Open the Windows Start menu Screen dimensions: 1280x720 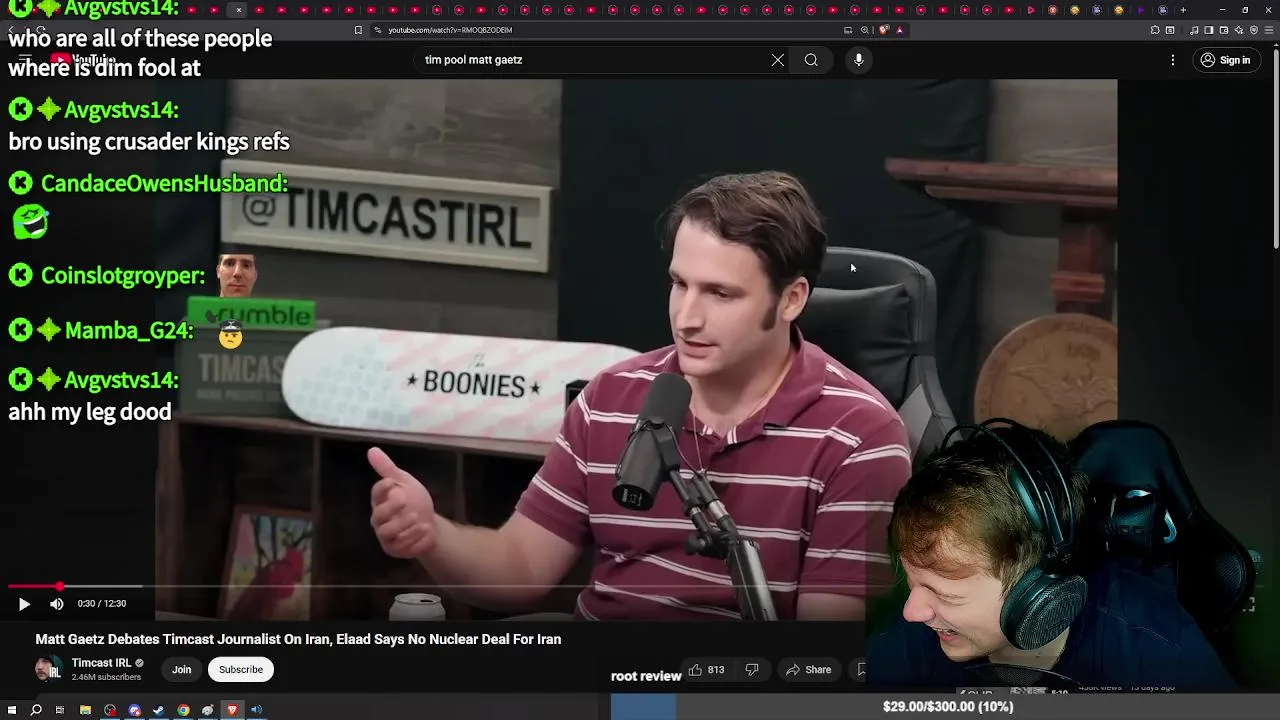[12, 710]
